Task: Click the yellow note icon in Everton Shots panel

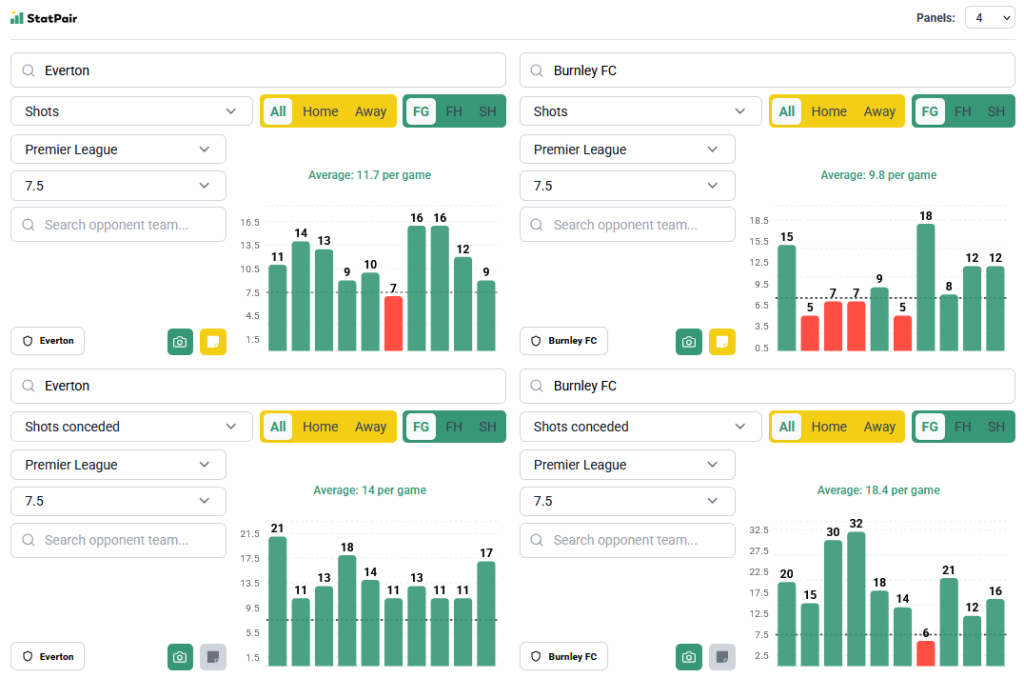Action: click(213, 342)
